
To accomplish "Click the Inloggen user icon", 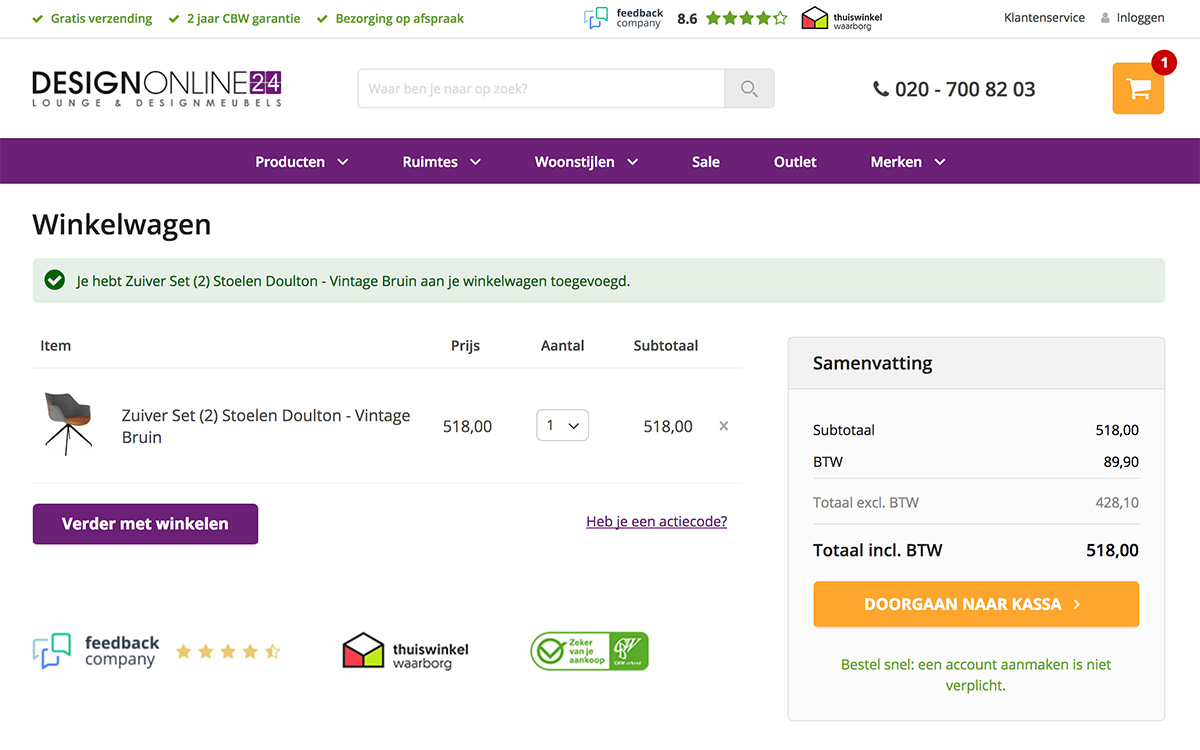I will [x=1105, y=18].
